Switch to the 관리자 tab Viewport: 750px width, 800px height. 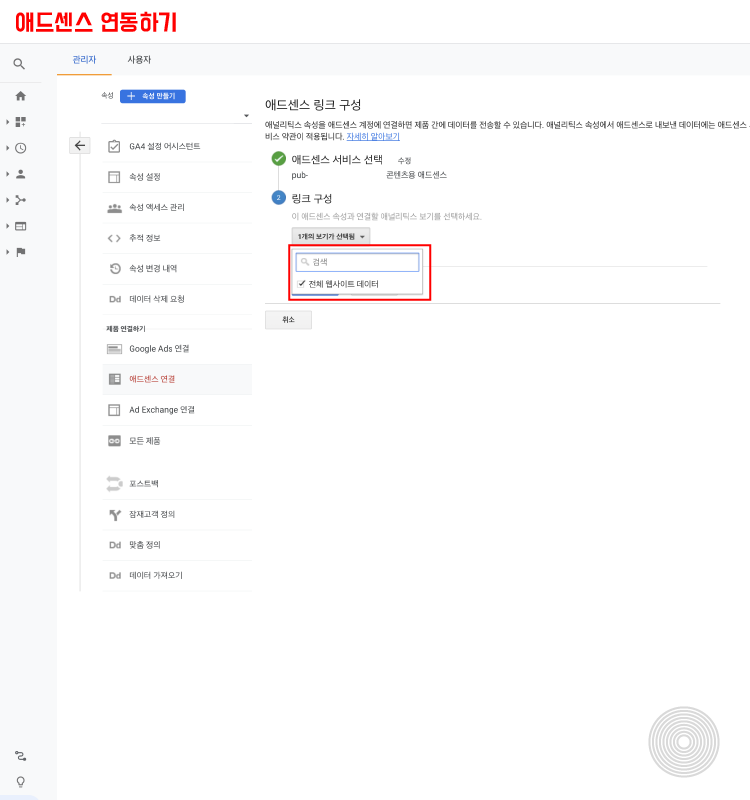pyautogui.click(x=84, y=60)
